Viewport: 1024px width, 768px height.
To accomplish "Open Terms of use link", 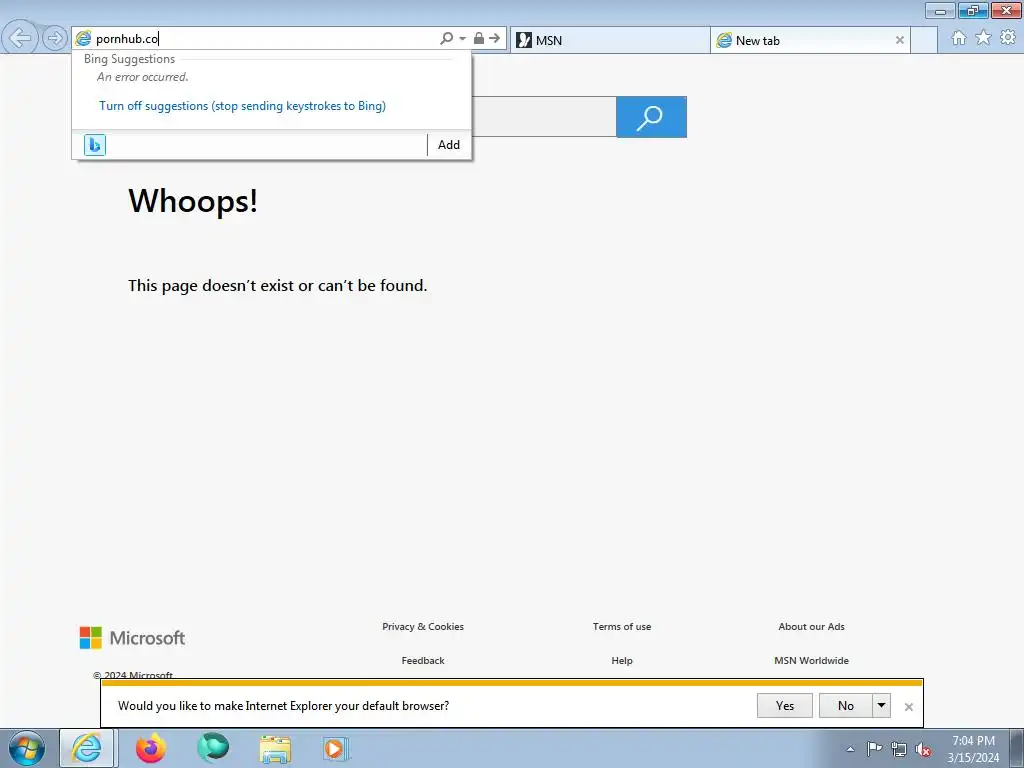I will pos(622,626).
